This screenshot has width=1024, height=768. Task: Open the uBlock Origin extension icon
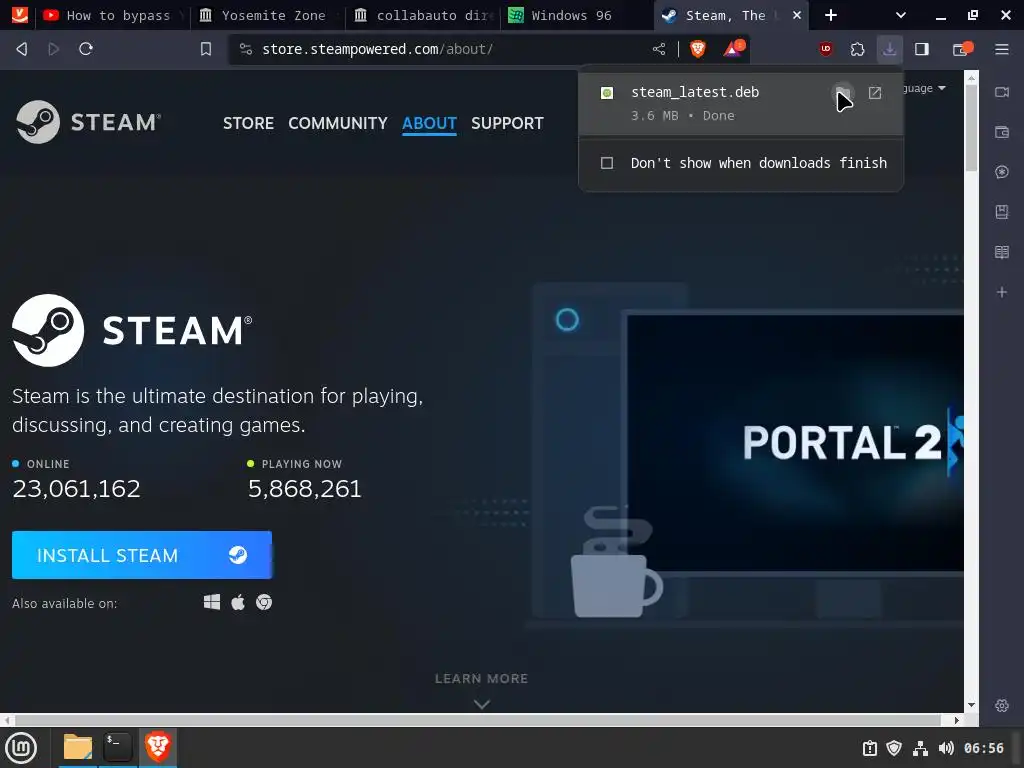tap(825, 49)
